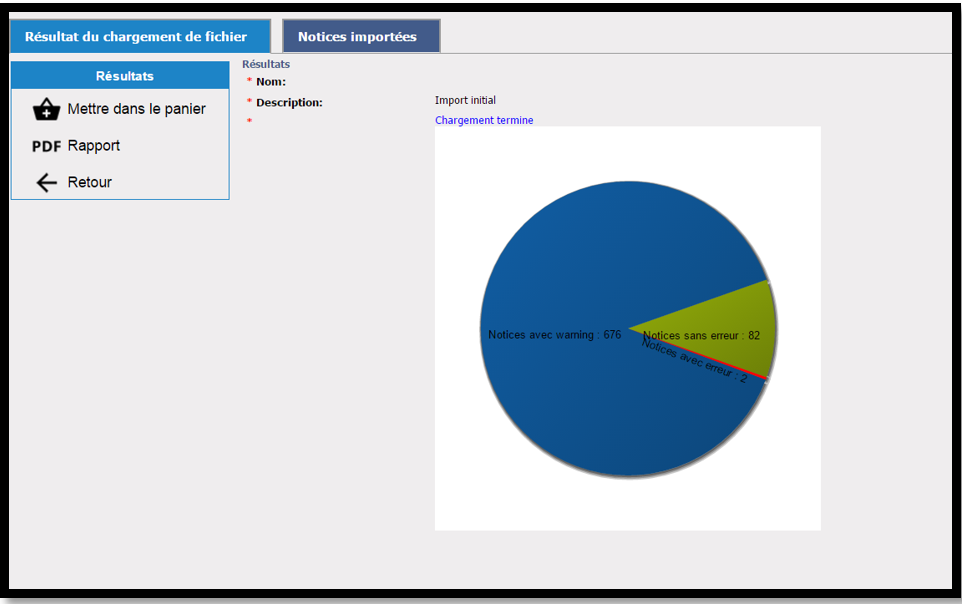The image size is (962, 604).
Task: Click the PDF icon for Rapport
Action: click(46, 146)
